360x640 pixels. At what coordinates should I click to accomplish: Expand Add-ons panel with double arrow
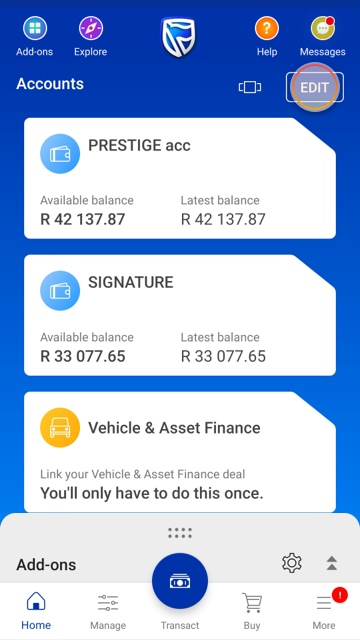point(332,563)
